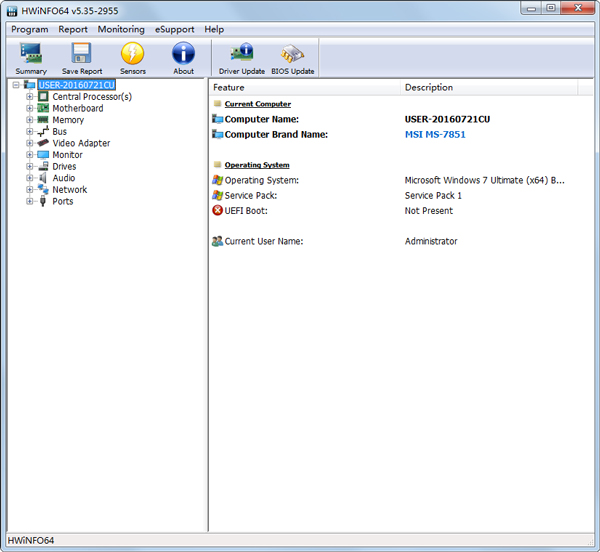The image size is (600, 552).
Task: Click the 'Not Present' UEFI value
Action: click(429, 210)
